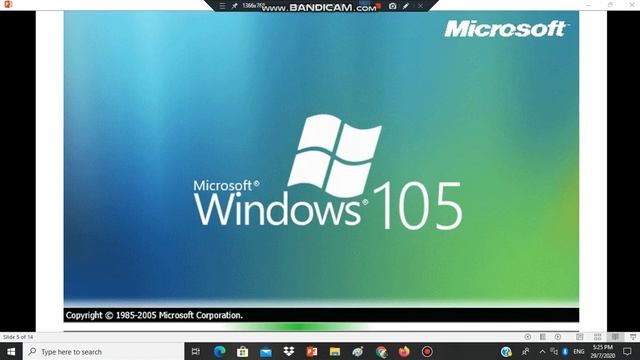Switch to Slide Sorter view
Viewport: 640px width, 360px height.
click(x=598, y=337)
